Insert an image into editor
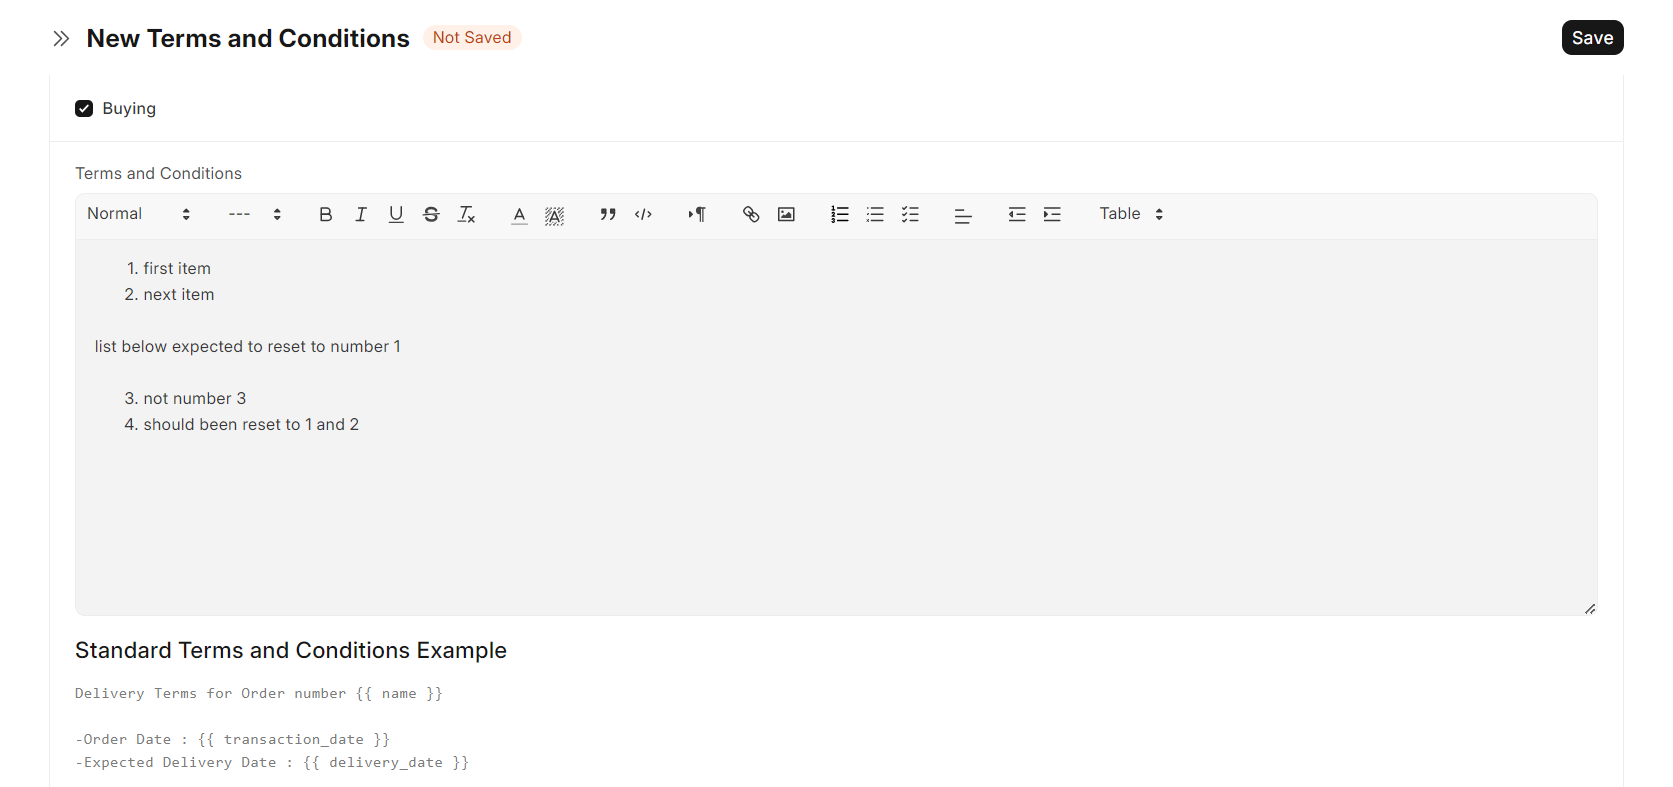Viewport: 1673px width, 787px height. 786,214
